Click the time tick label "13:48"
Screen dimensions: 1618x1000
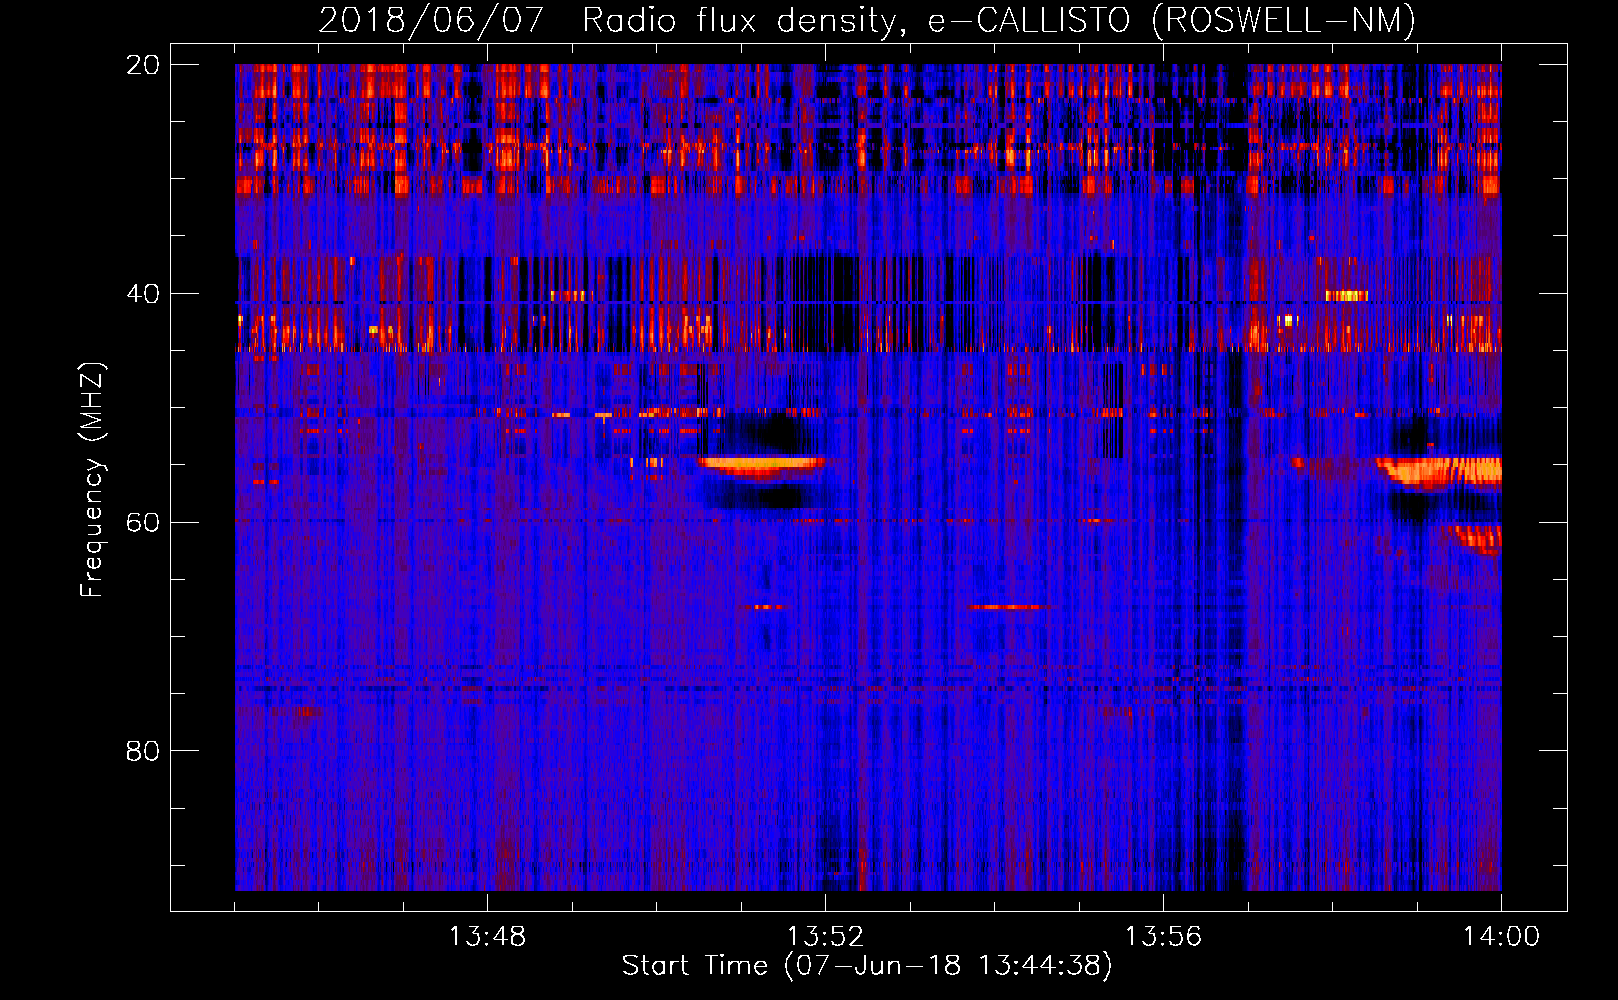coord(487,937)
